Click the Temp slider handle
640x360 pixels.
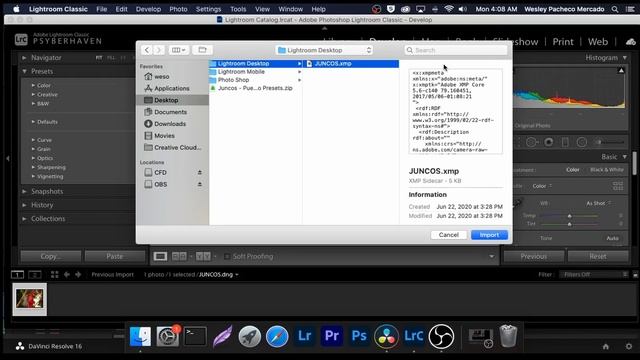[569, 216]
